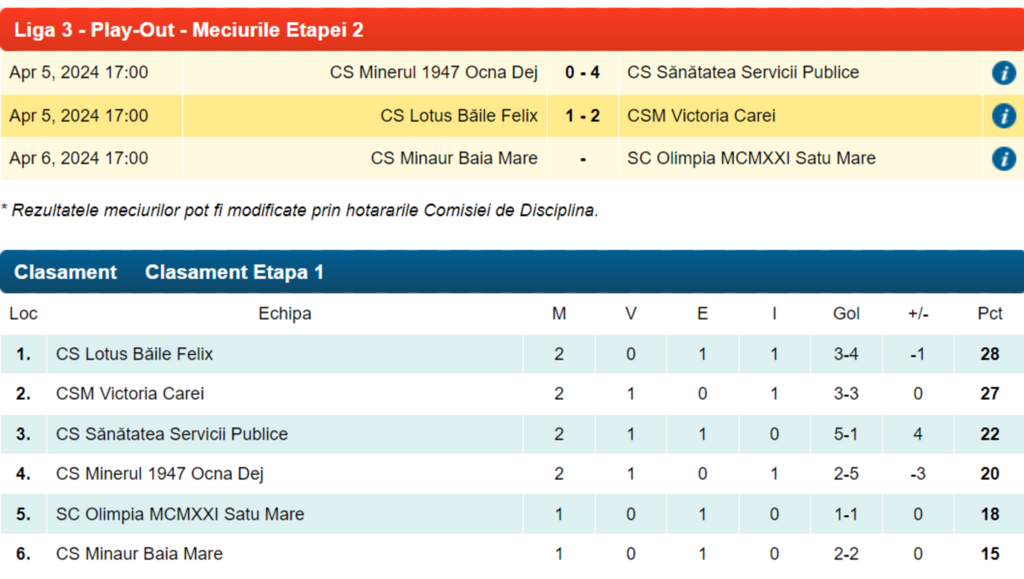Select CS Minerul 1947 Ocna Dej standings row
This screenshot has height=579, width=1024.
[160, 474]
